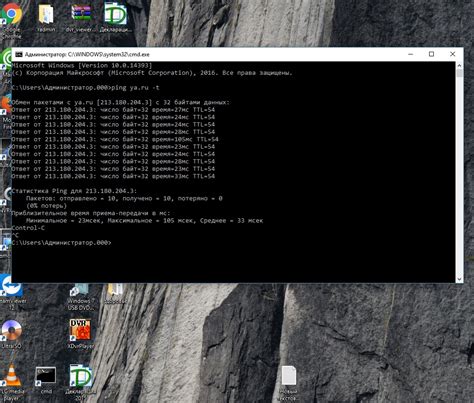Select the Windows 7 USB DVD shortcut
This screenshot has width=474, height=403.
click(x=80, y=292)
